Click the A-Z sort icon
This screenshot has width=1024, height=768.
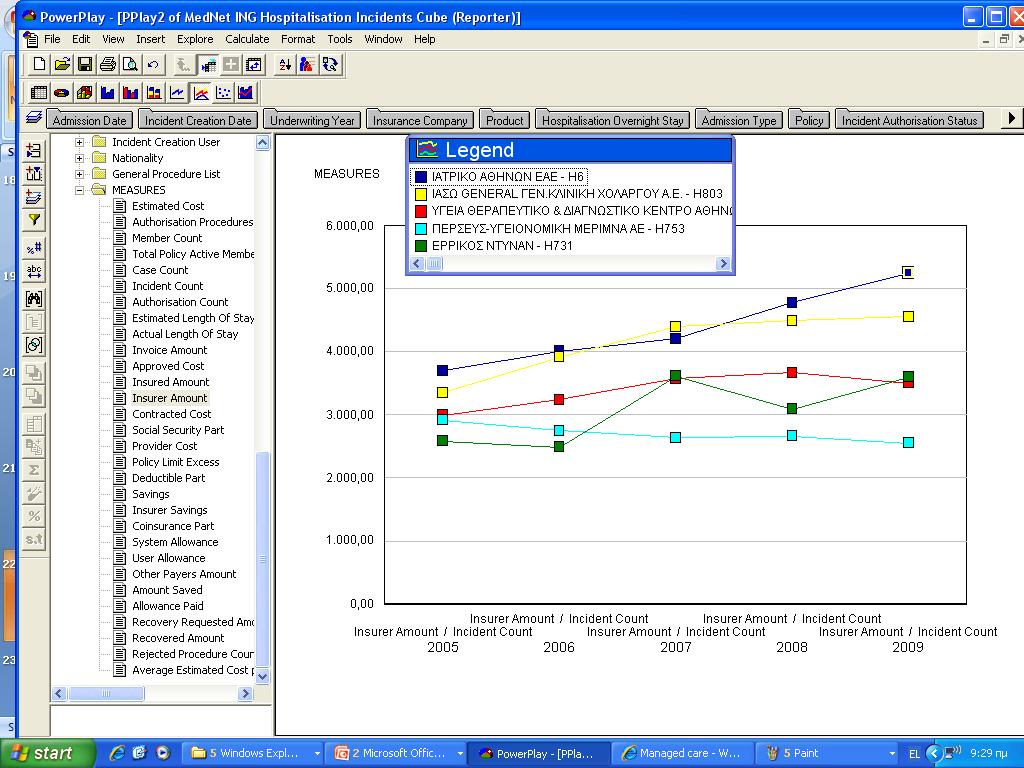pos(285,64)
